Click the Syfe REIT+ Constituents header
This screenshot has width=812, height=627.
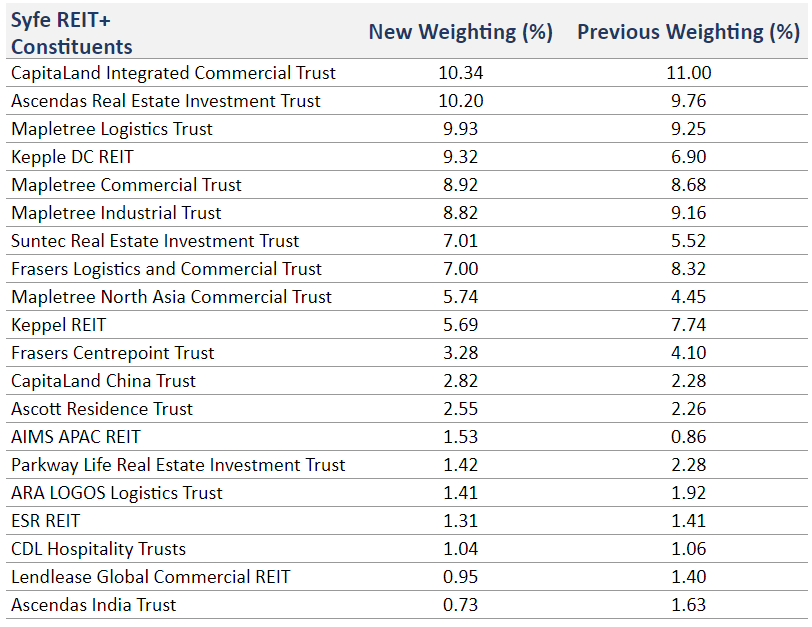[x=71, y=33]
